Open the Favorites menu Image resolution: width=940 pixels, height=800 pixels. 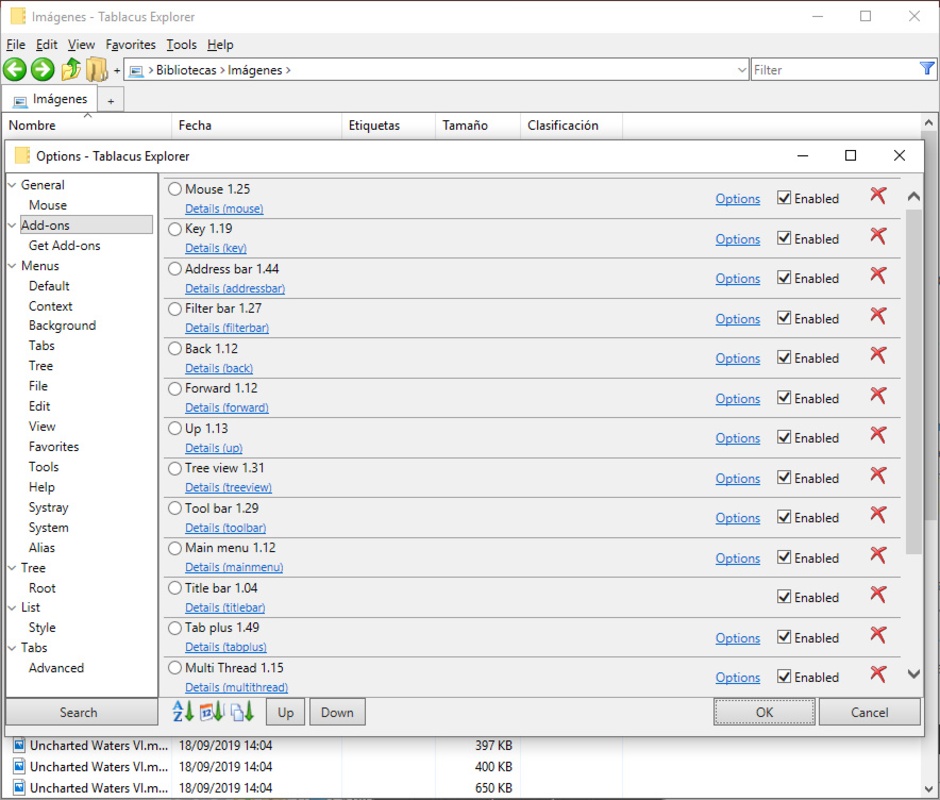(131, 44)
